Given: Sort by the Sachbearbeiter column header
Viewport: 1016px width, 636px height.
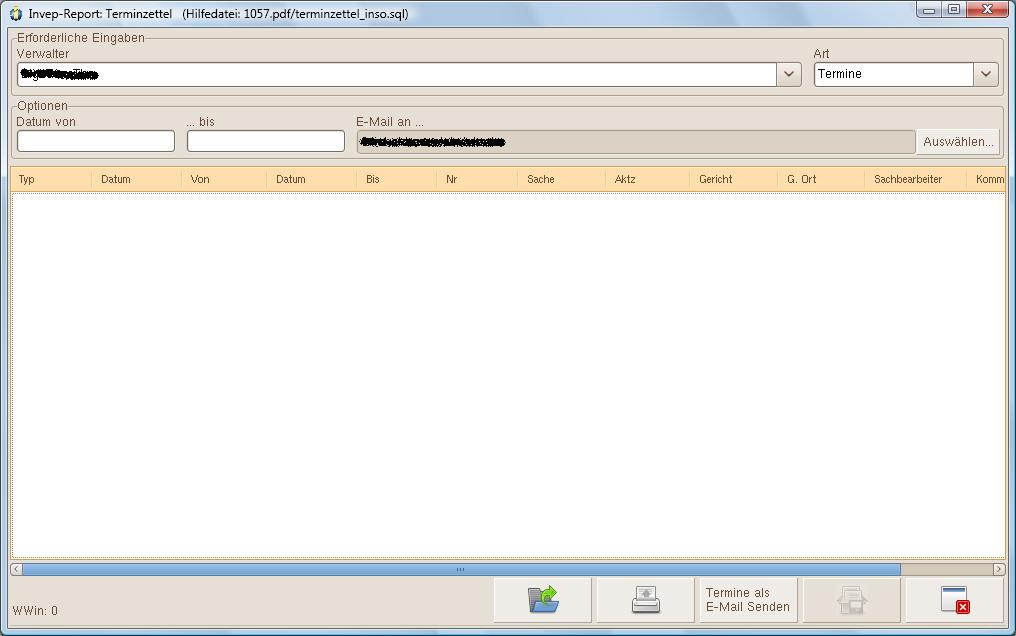Looking at the screenshot, I should (x=915, y=179).
